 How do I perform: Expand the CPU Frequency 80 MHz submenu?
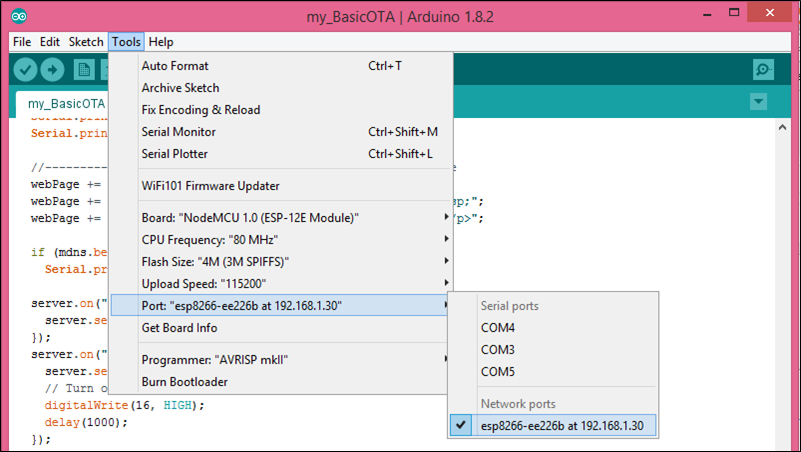pos(280,240)
